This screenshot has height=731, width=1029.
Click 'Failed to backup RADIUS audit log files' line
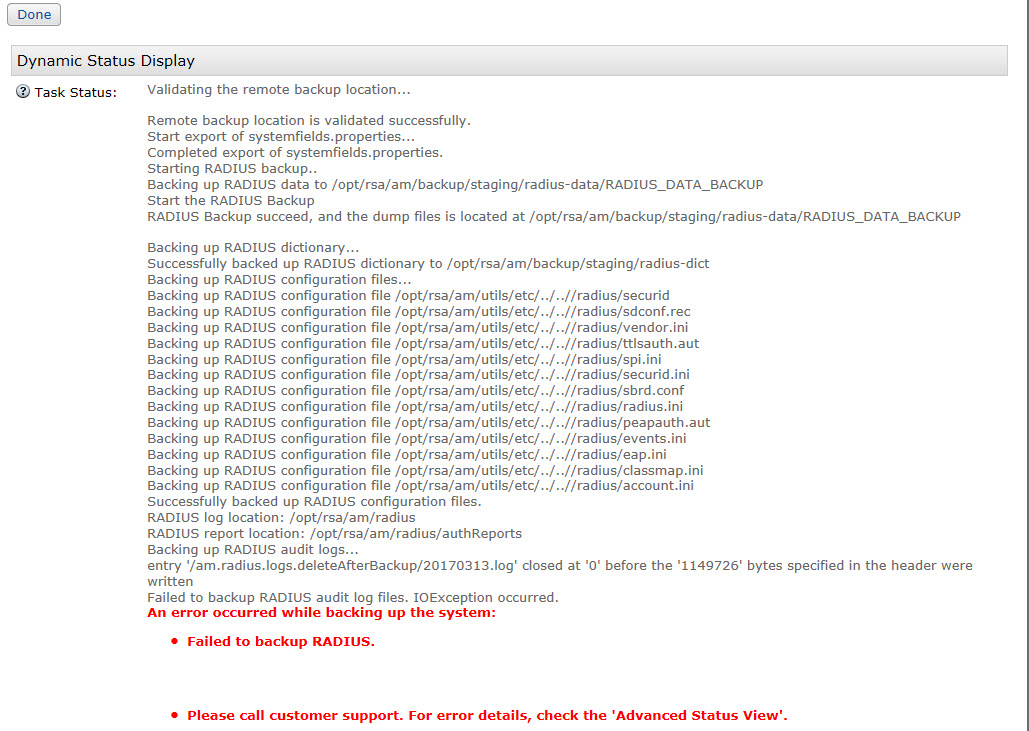(352, 598)
